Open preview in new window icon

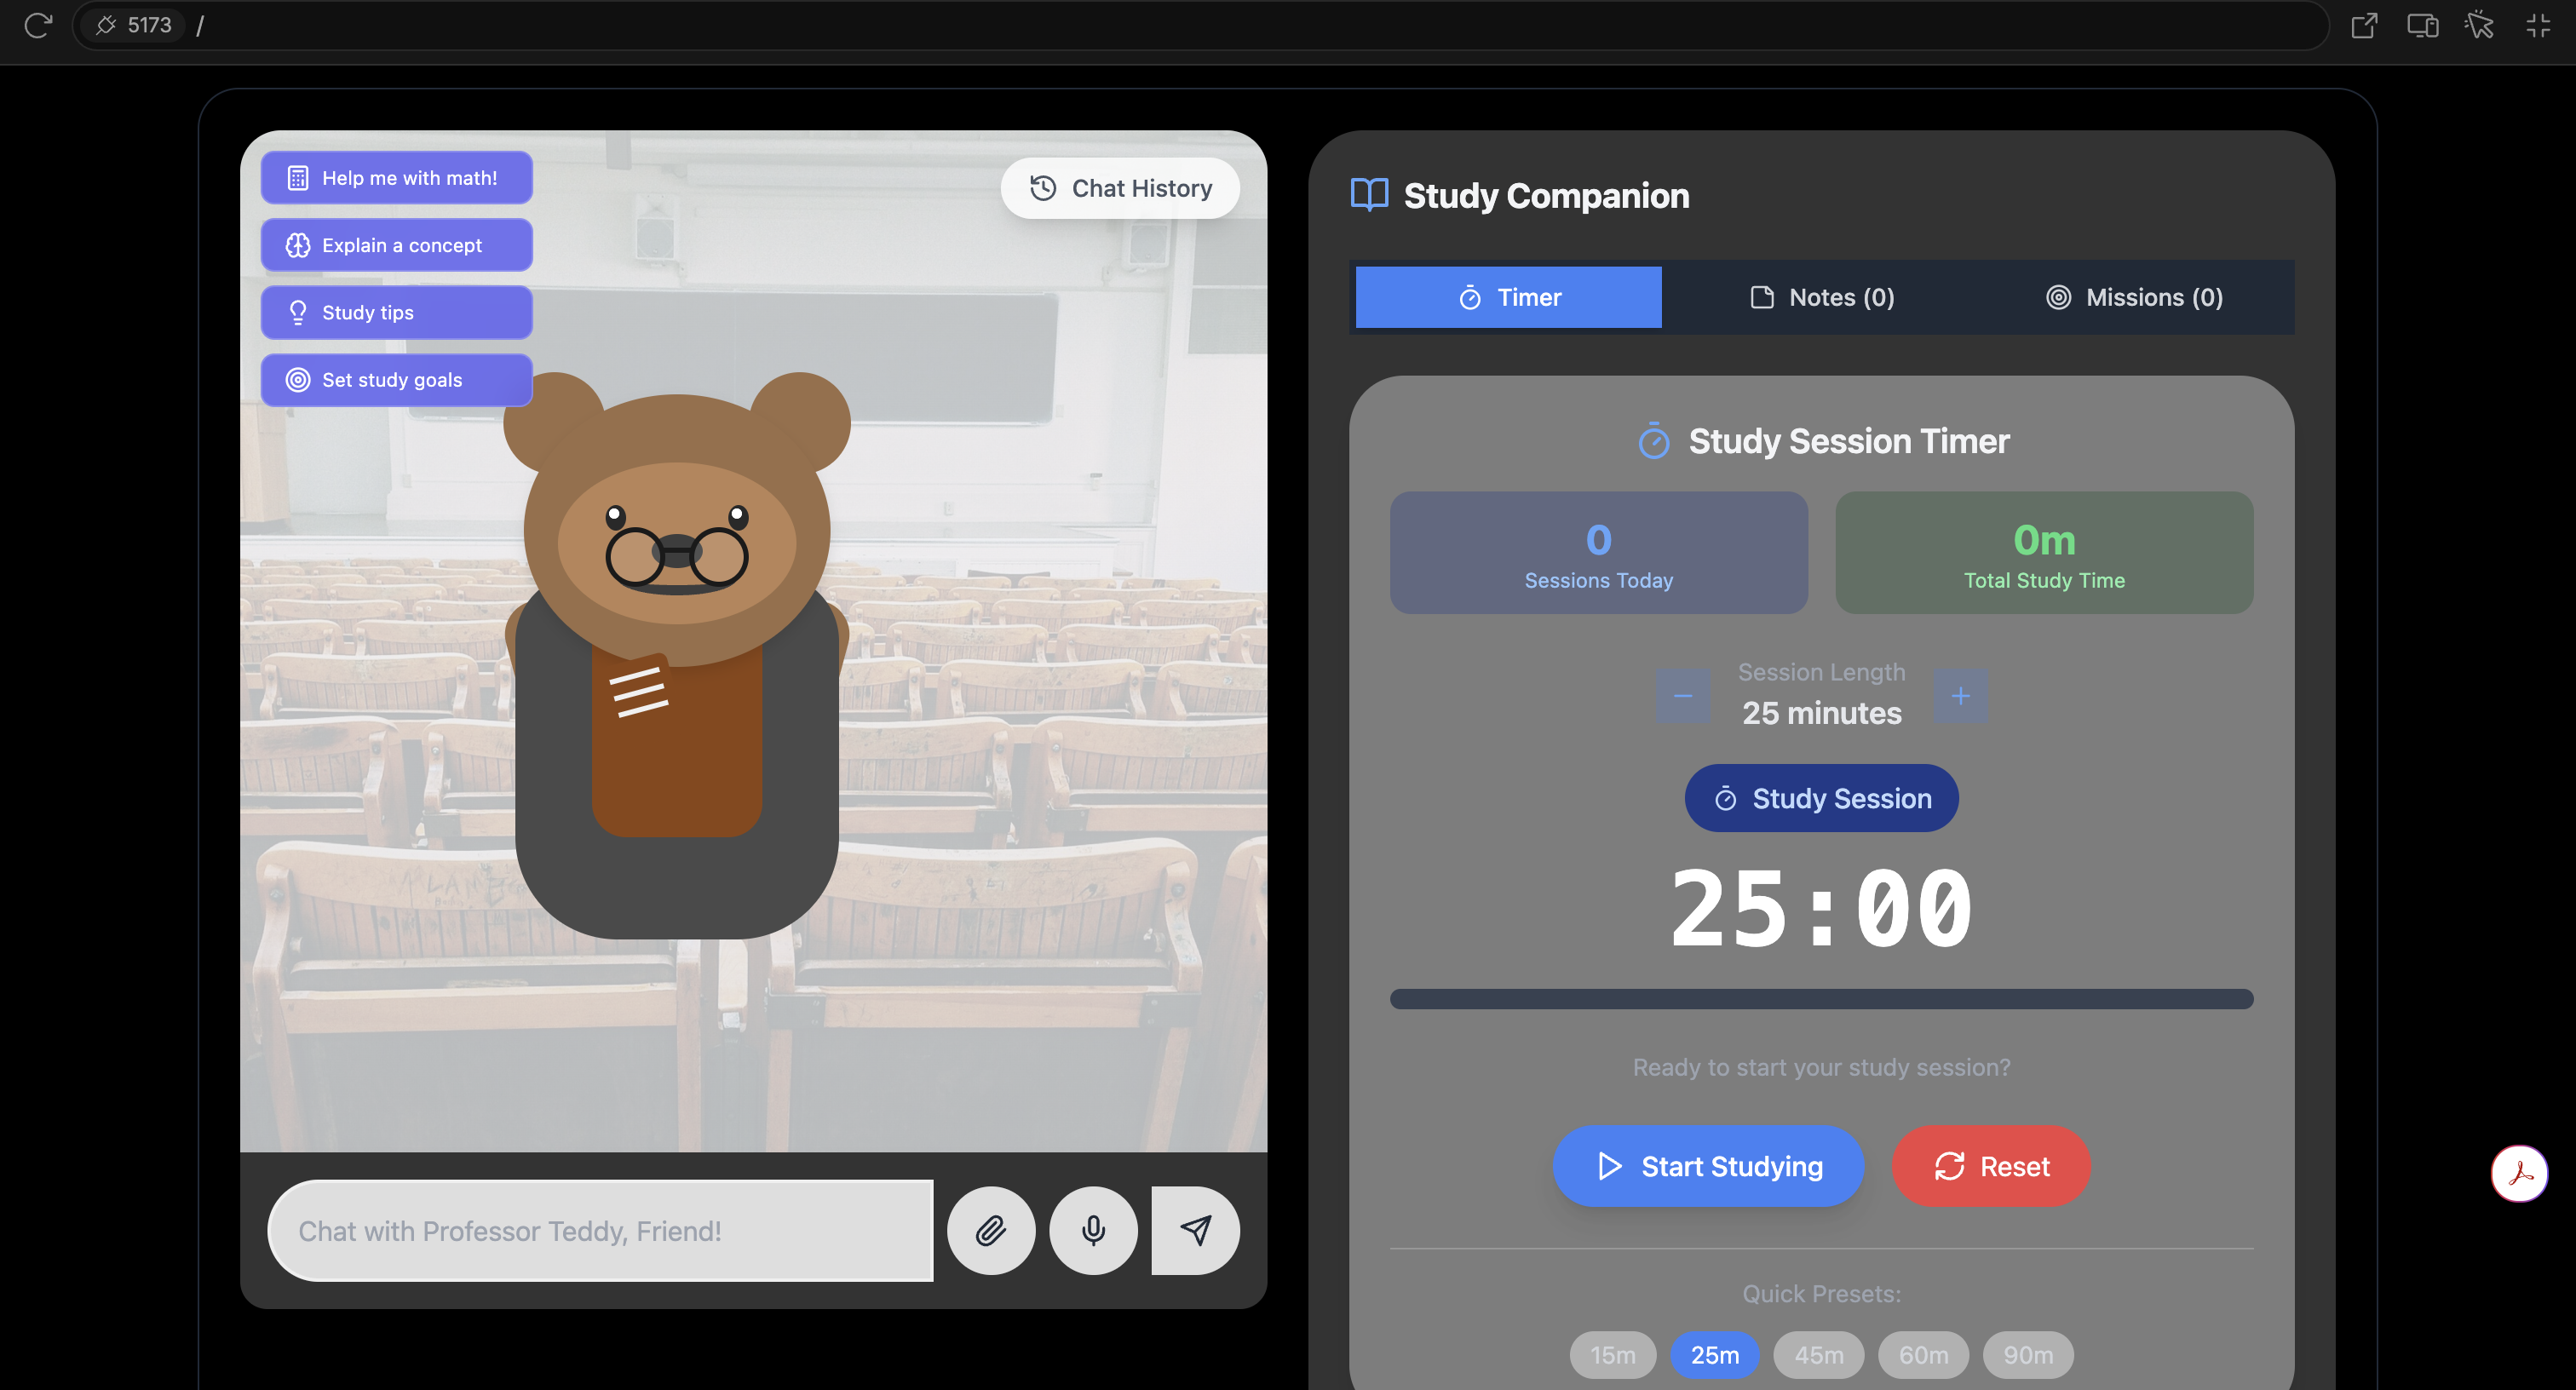pos(2364,25)
